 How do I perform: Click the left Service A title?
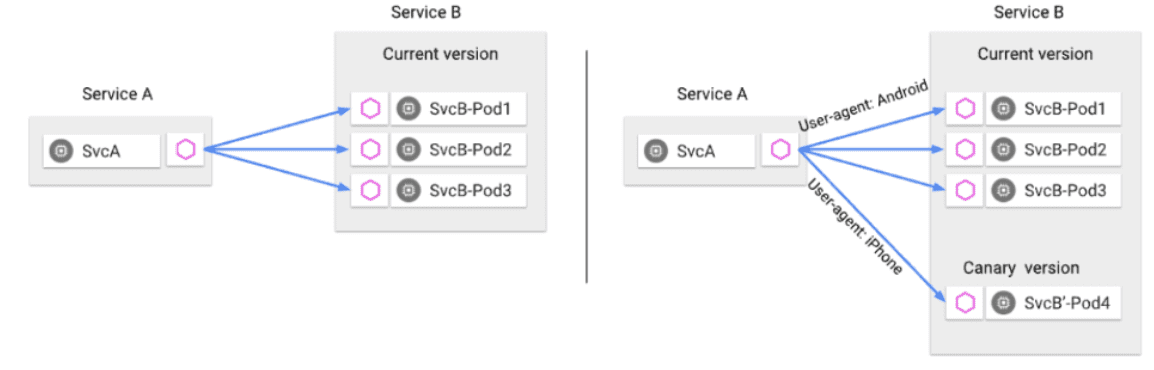tap(118, 93)
